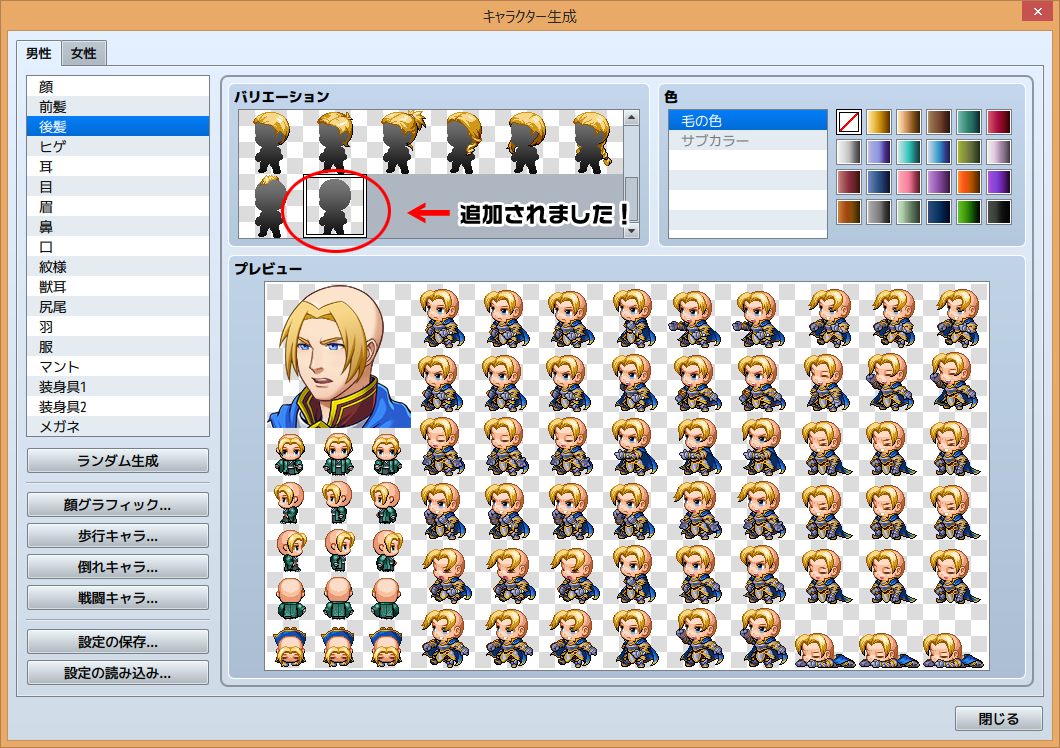Click the variation list scroll-down arrow
1060x748 pixels.
[631, 231]
